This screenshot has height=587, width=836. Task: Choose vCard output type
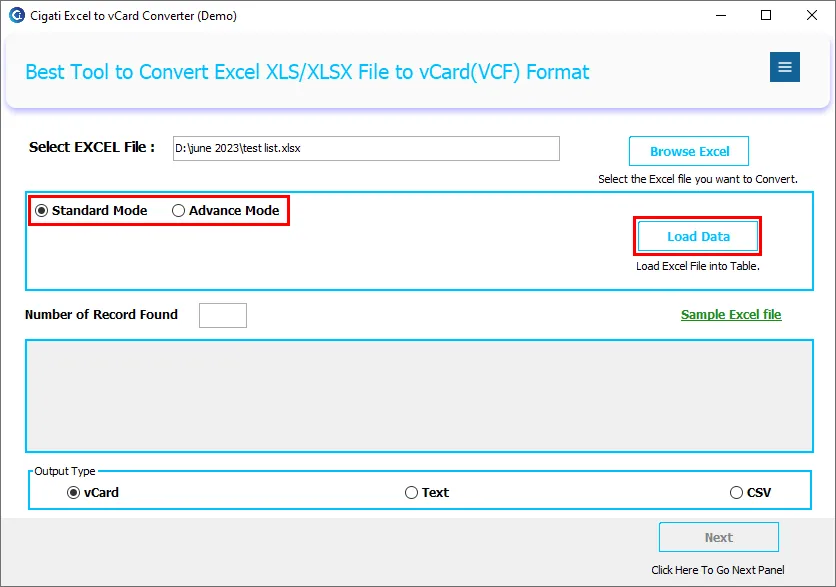(93, 493)
